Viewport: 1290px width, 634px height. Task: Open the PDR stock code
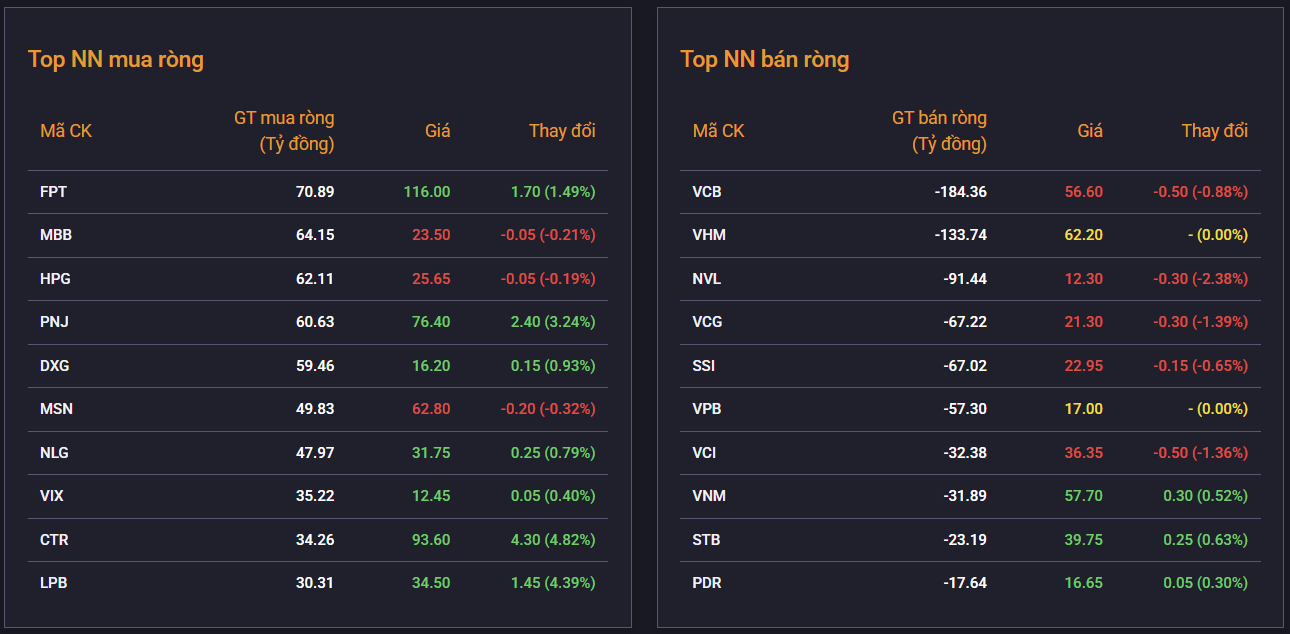pos(707,583)
